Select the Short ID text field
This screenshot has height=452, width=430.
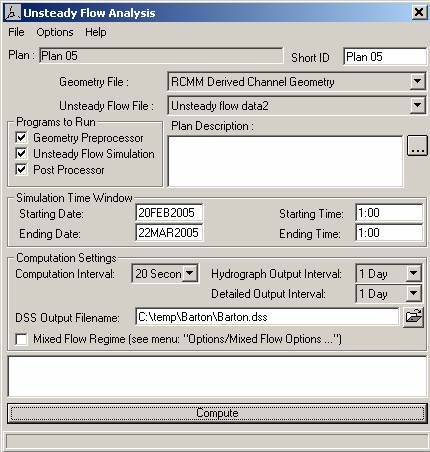point(385,56)
